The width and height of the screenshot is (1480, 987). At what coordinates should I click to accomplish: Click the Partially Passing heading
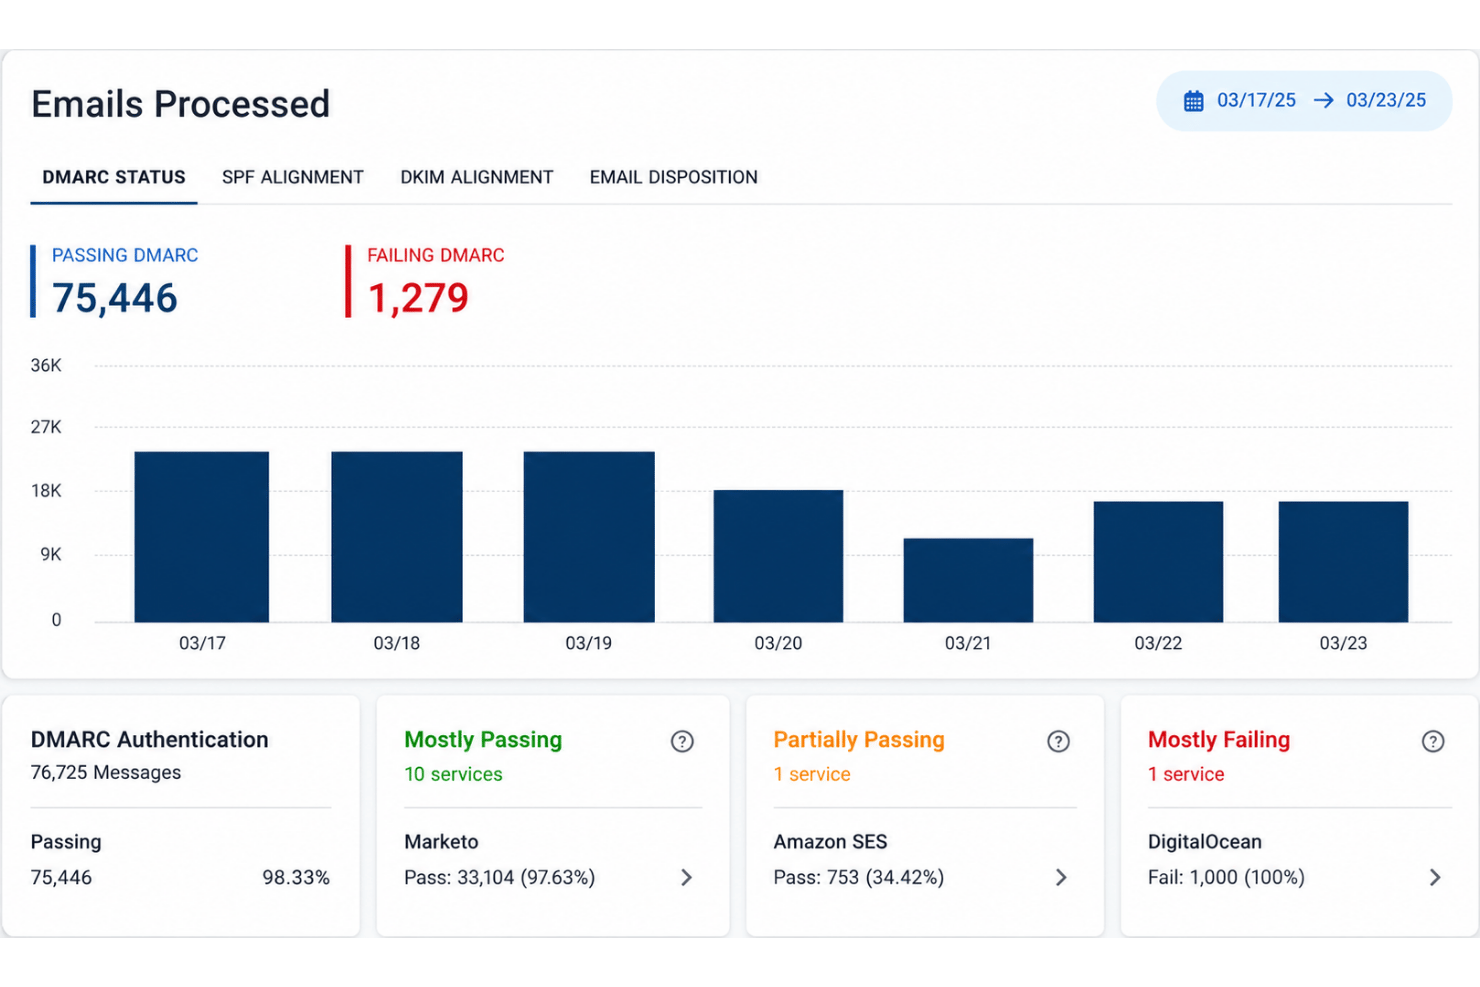coord(859,740)
